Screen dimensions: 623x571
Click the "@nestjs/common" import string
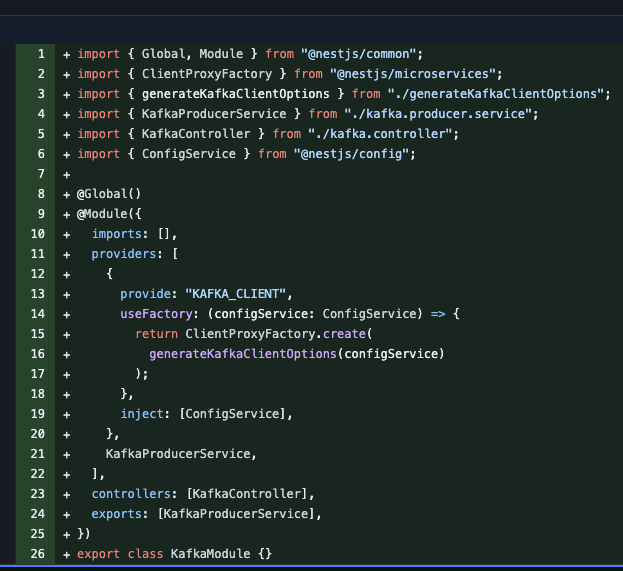(359, 54)
